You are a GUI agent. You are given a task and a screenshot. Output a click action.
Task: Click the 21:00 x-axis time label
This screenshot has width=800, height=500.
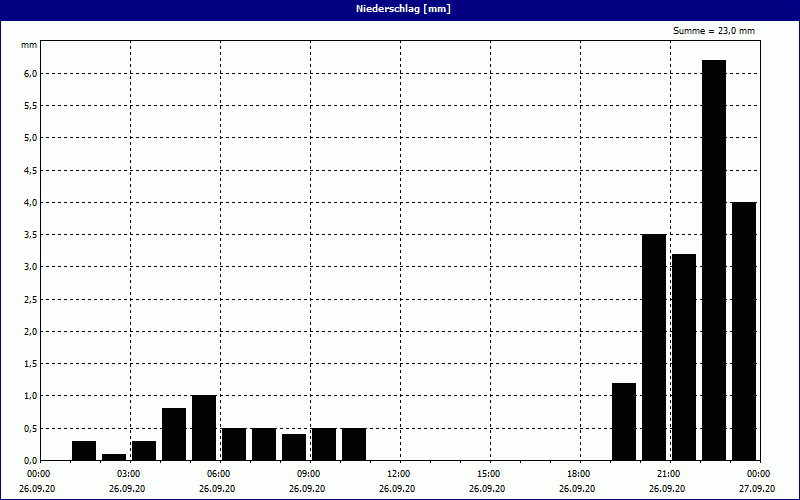[x=668, y=474]
